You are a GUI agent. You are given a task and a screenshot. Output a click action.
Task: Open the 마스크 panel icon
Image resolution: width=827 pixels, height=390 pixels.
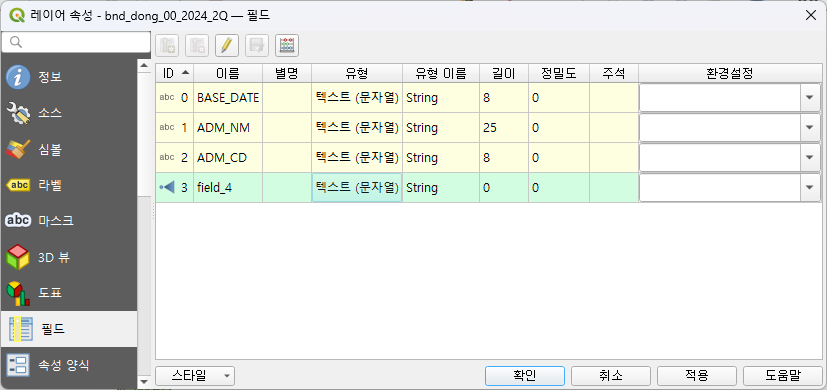[18, 221]
